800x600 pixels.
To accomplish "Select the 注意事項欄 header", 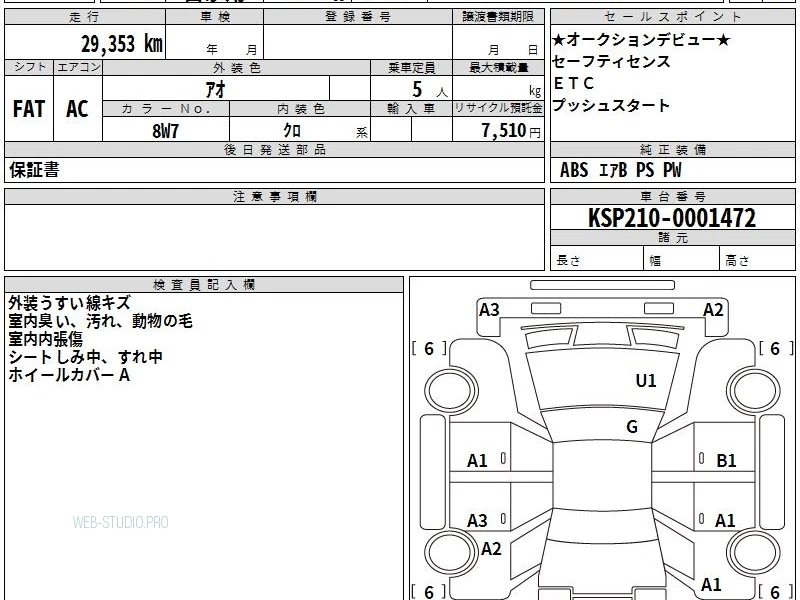I will tap(274, 196).
